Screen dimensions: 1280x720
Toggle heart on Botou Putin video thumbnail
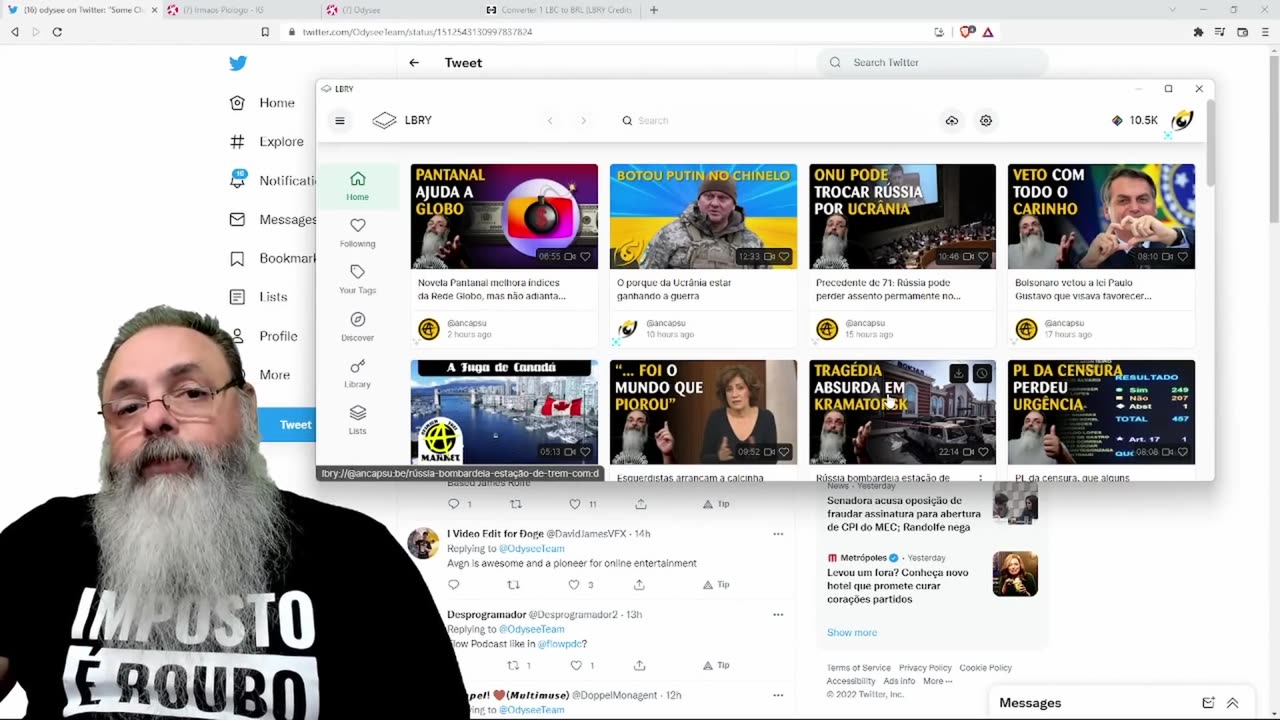point(784,257)
